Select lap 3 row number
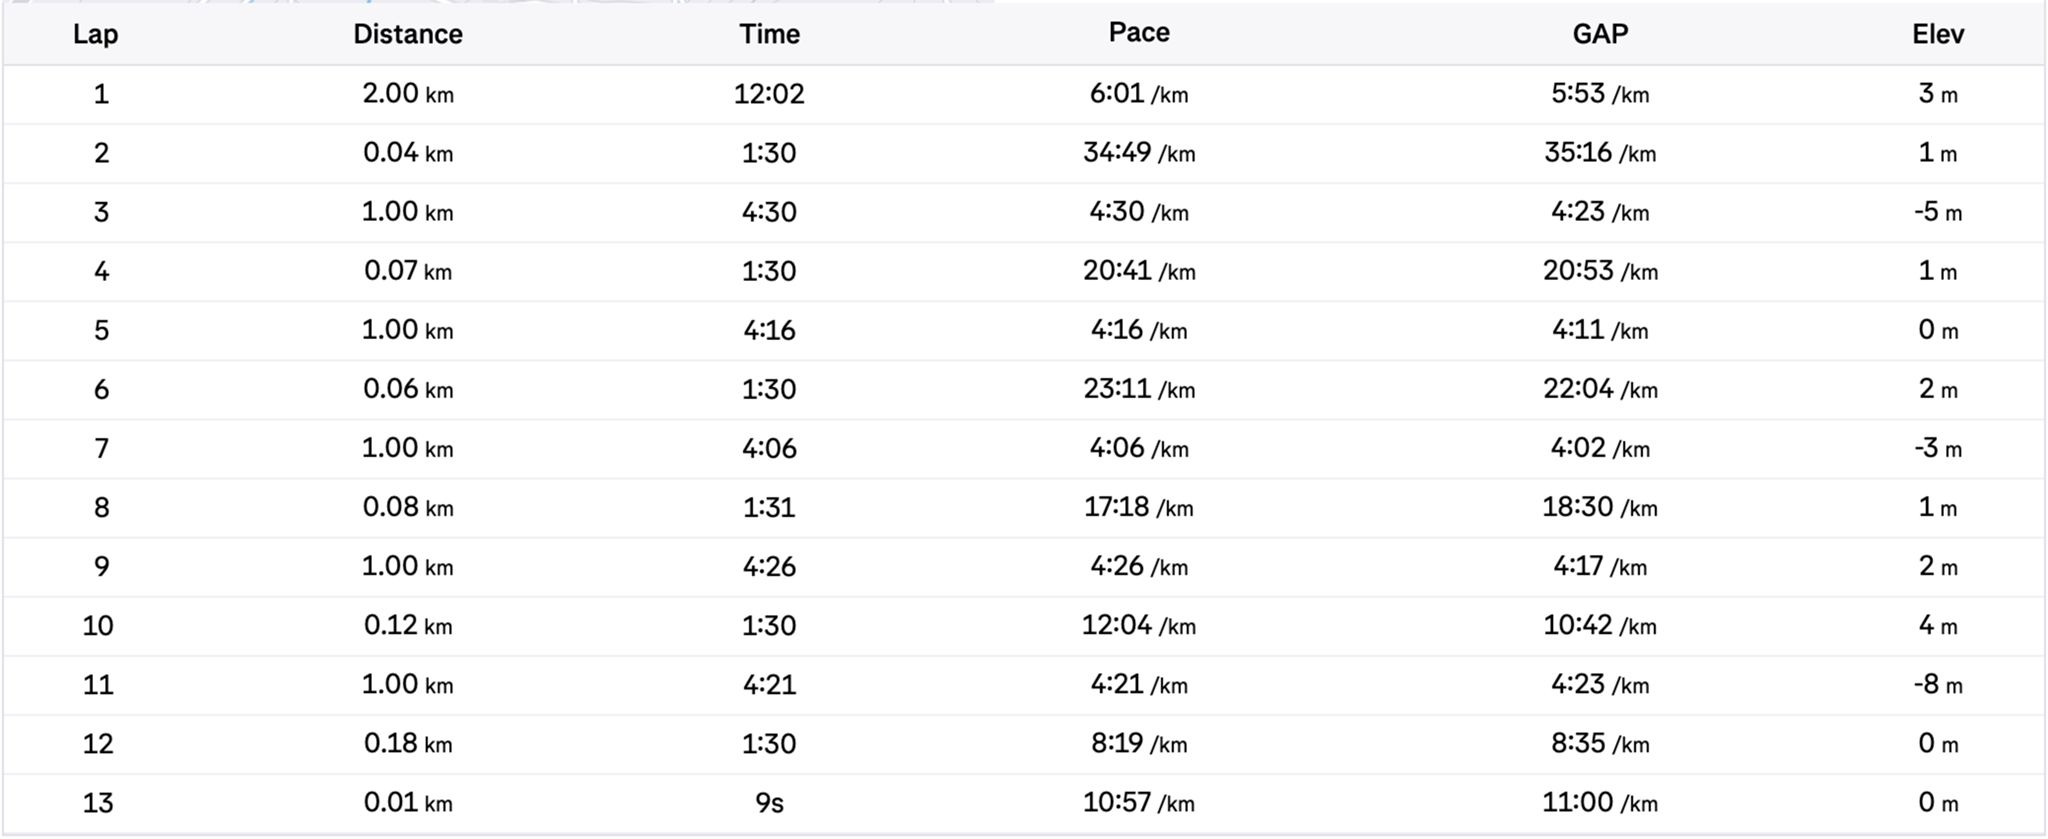Image resolution: width=2048 pixels, height=839 pixels. click(101, 212)
